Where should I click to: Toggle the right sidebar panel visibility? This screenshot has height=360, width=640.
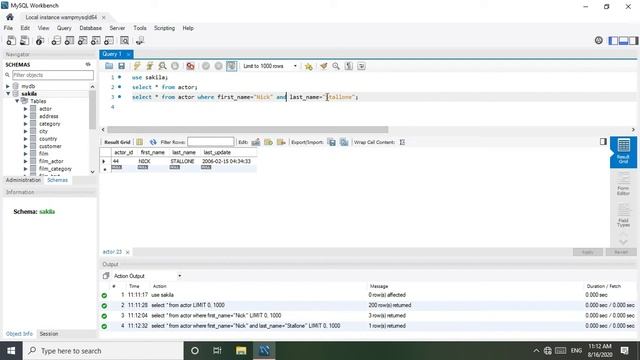(633, 40)
